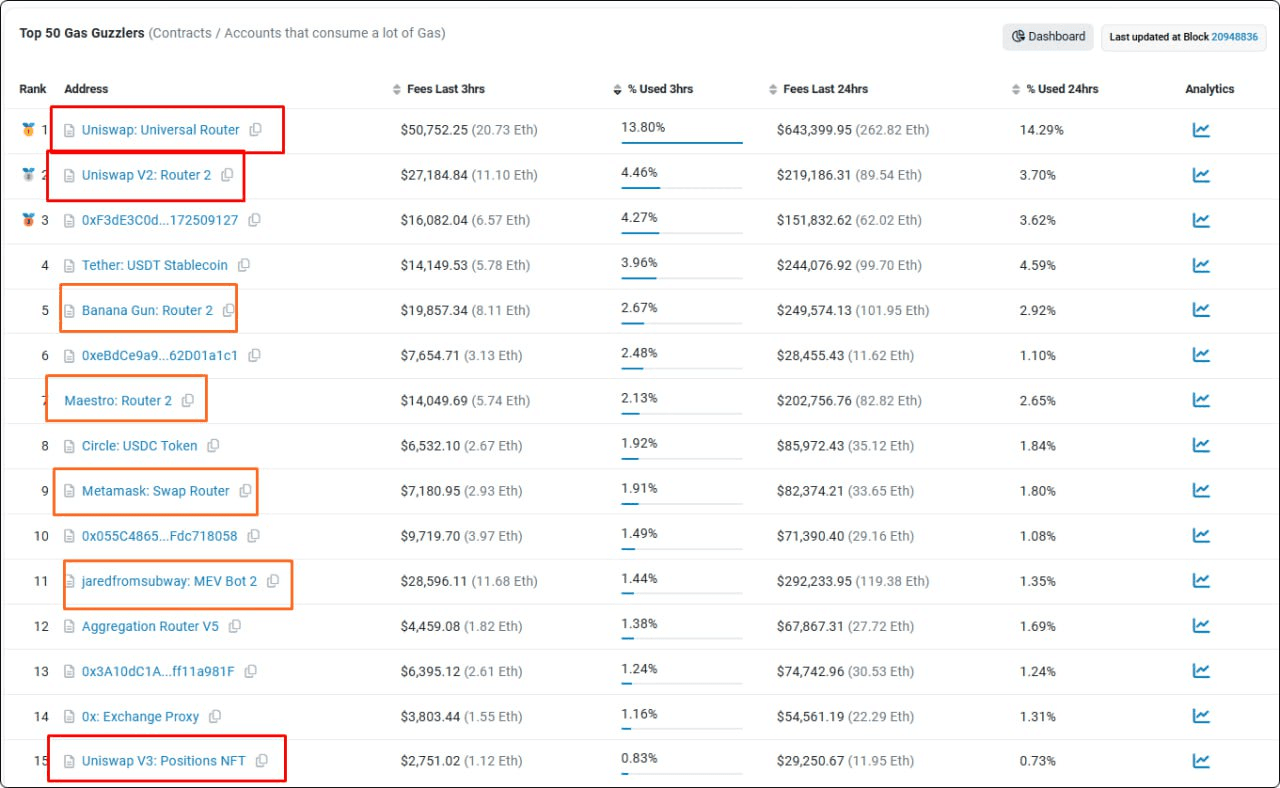Open Banana Gun: Router 2 address page
This screenshot has height=788, width=1280.
147,310
